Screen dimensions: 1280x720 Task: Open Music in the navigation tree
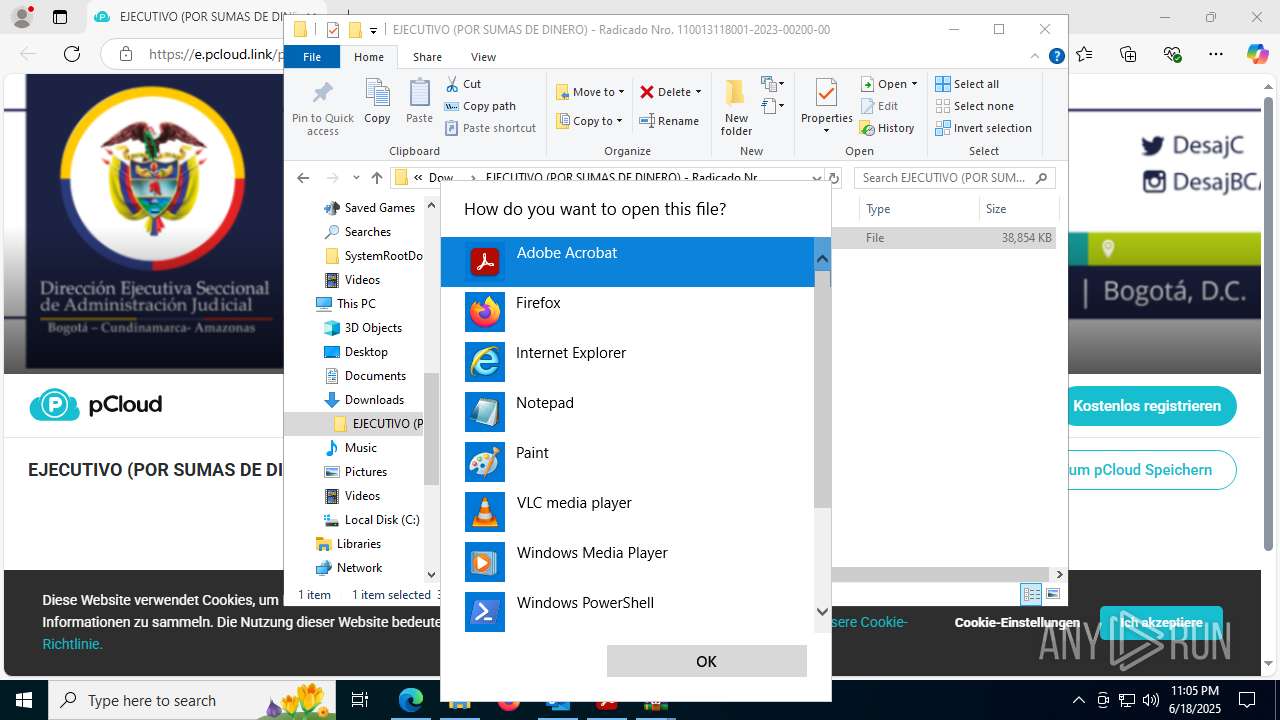tap(351, 448)
